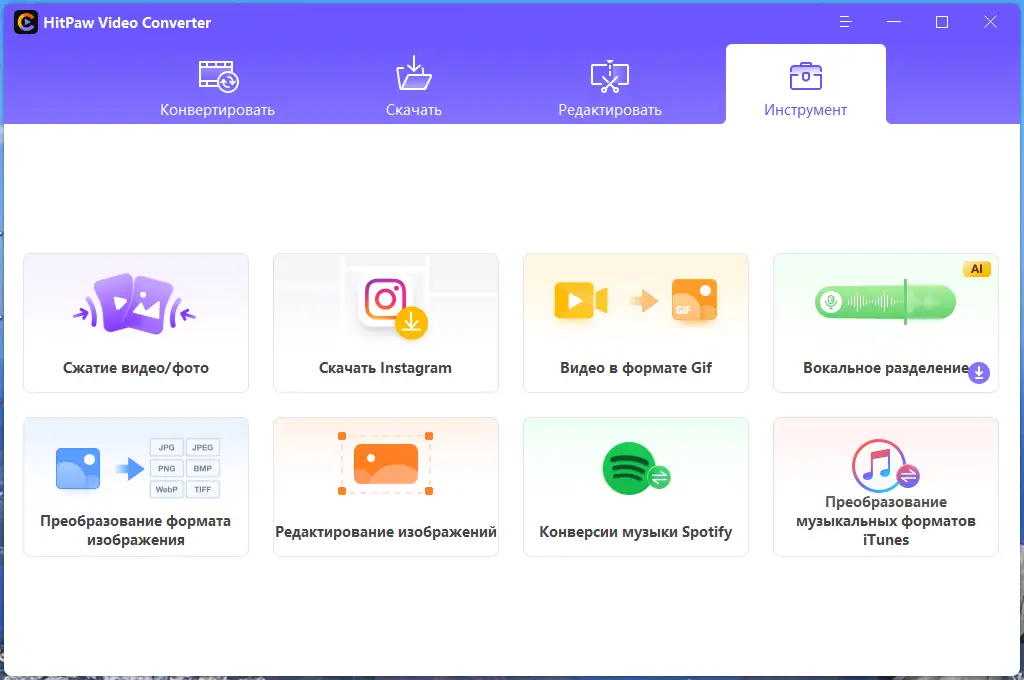Select the Редактирование изображений image editor
Screen dimensions: 1024x680
pos(386,470)
